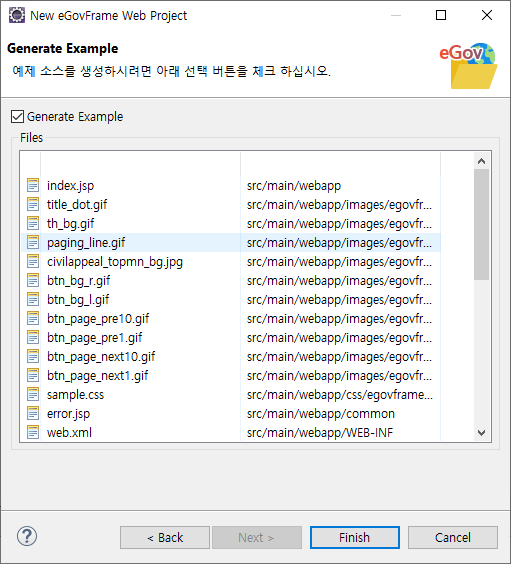Click the file icon beside th_bg.gif
Screen dimensions: 511x564
[x=33, y=224]
